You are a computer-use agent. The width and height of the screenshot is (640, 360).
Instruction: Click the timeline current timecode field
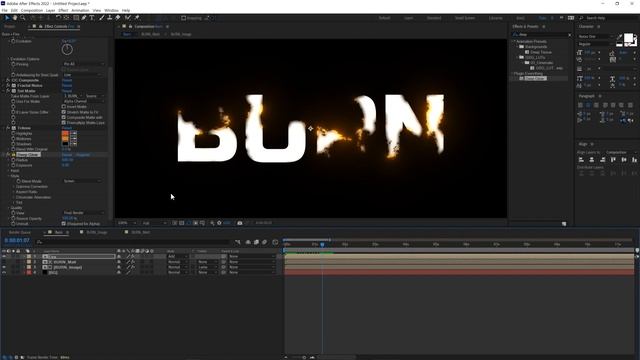point(17,241)
